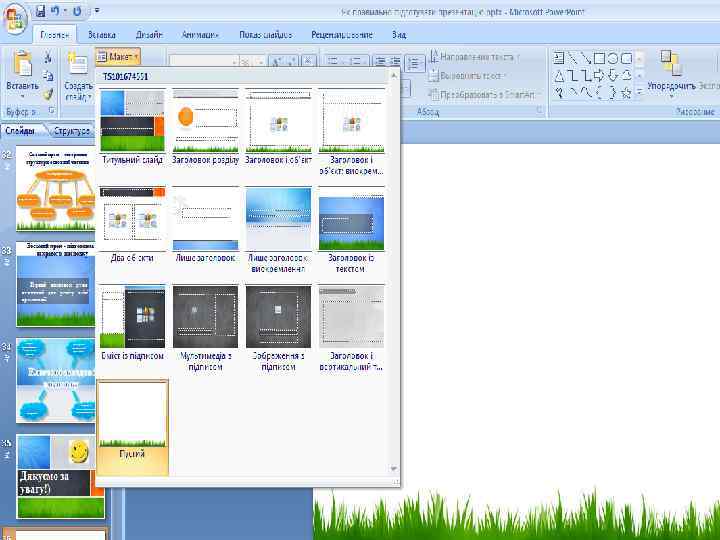Image resolution: width=720 pixels, height=540 pixels.
Task: Select the Дякуємо за увагу slide thumbnail
Action: point(61,476)
